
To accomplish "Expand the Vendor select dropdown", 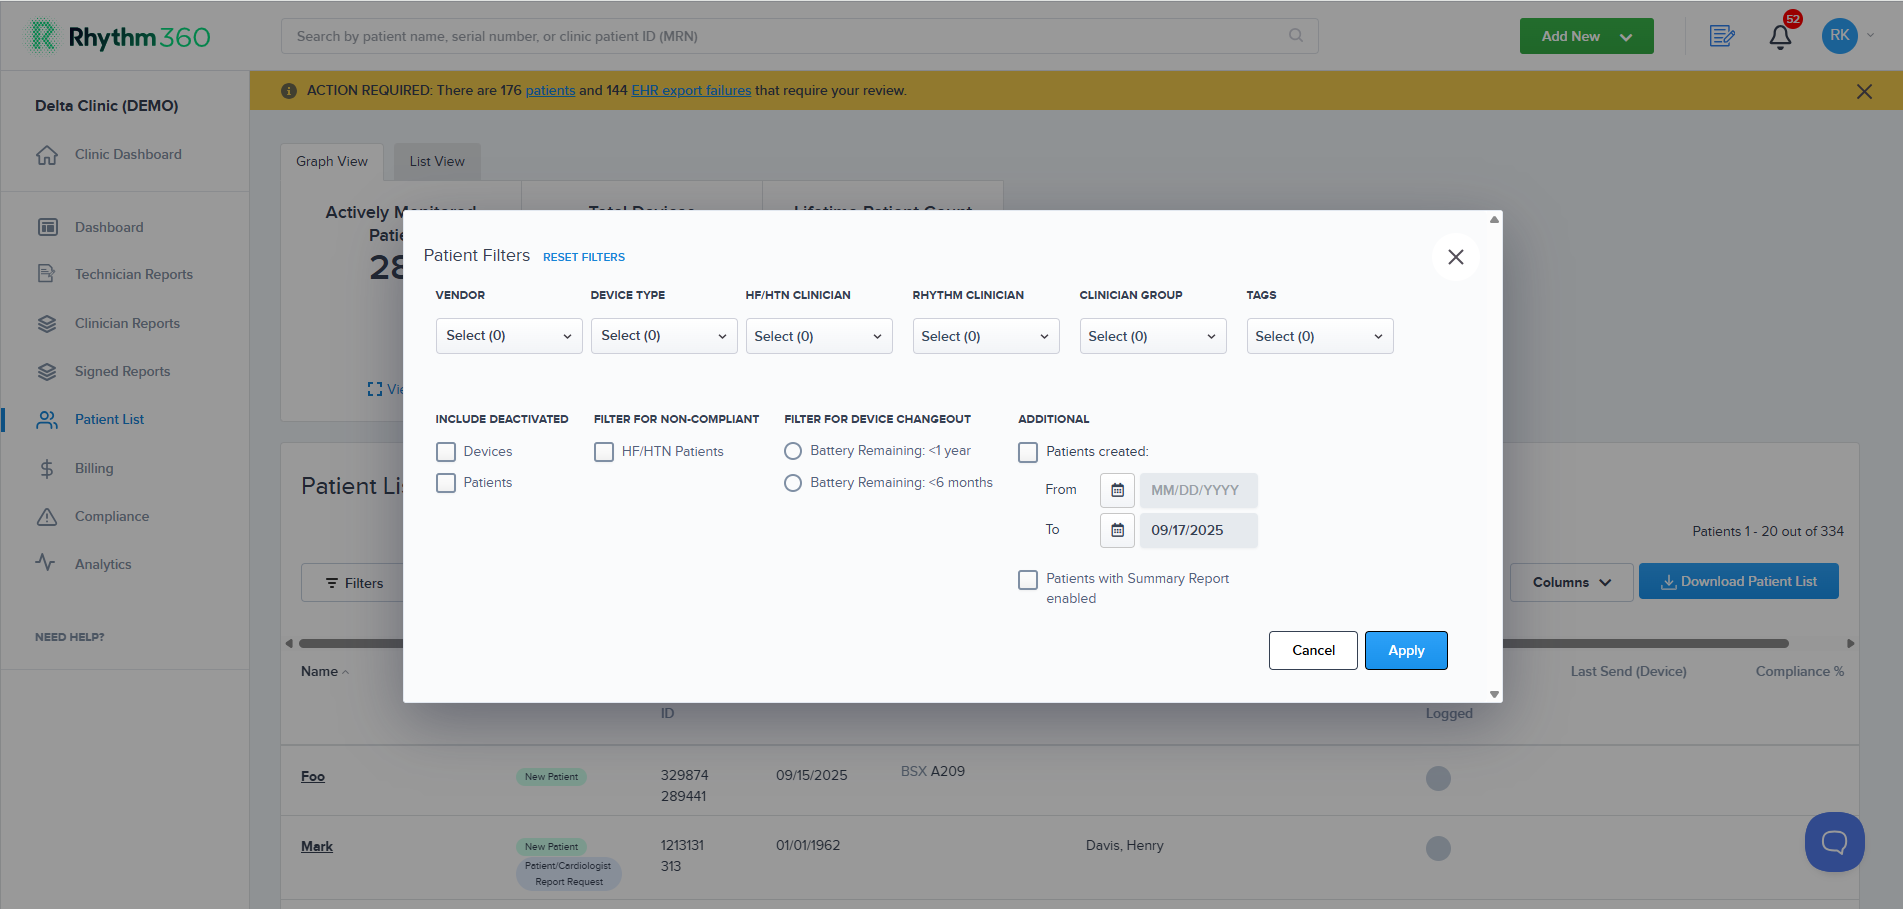I will (509, 336).
